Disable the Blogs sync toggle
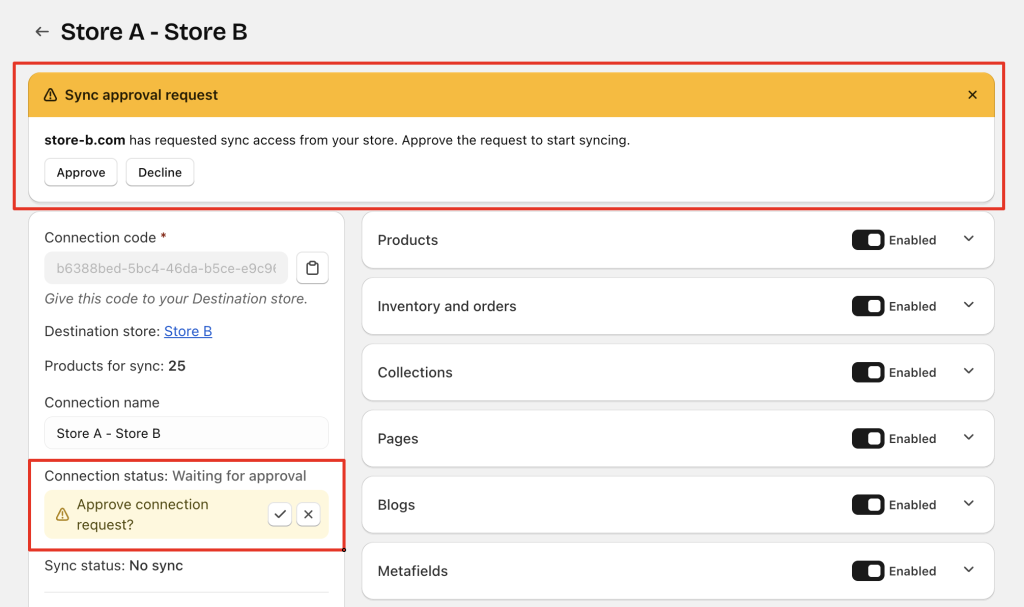The image size is (1024, 607). tap(867, 505)
